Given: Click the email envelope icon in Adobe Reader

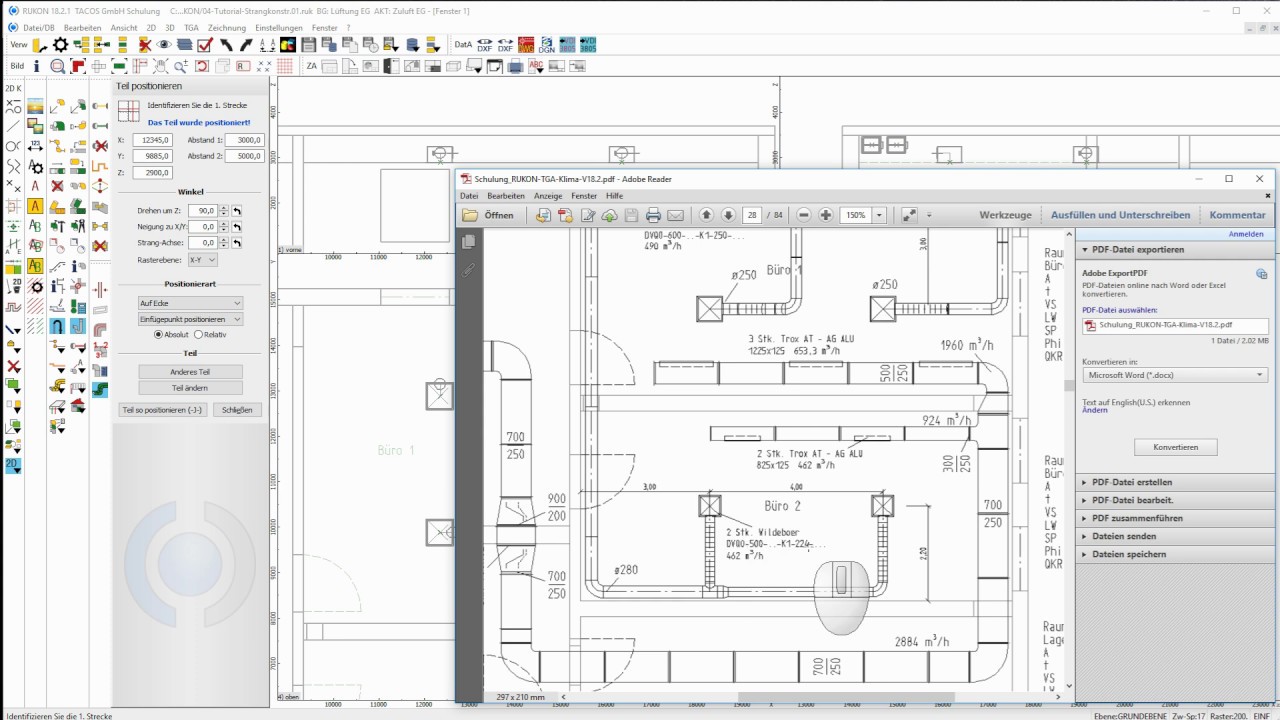Looking at the screenshot, I should point(675,215).
